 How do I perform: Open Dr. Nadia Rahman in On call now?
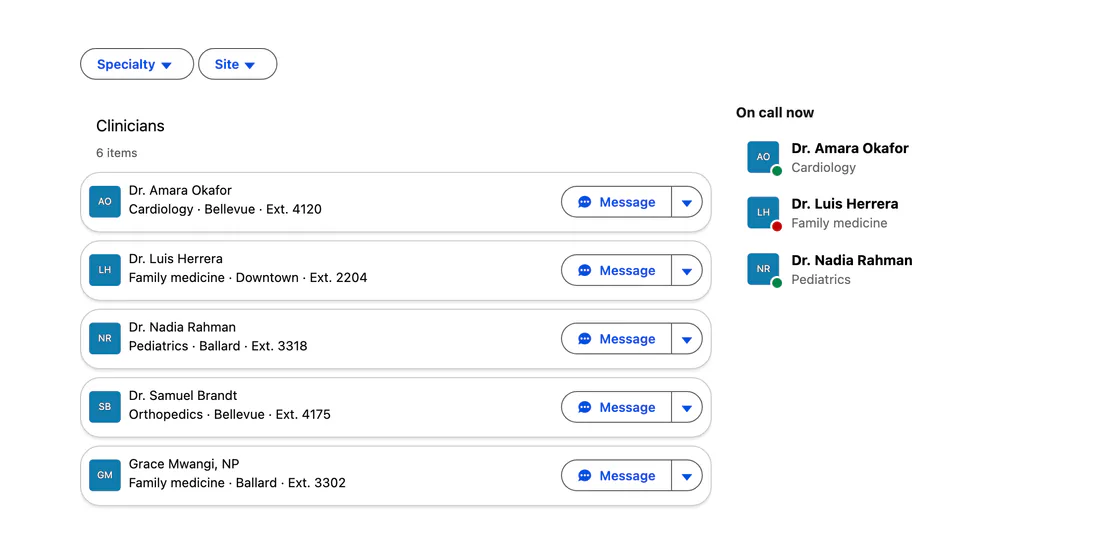pyautogui.click(x=852, y=261)
